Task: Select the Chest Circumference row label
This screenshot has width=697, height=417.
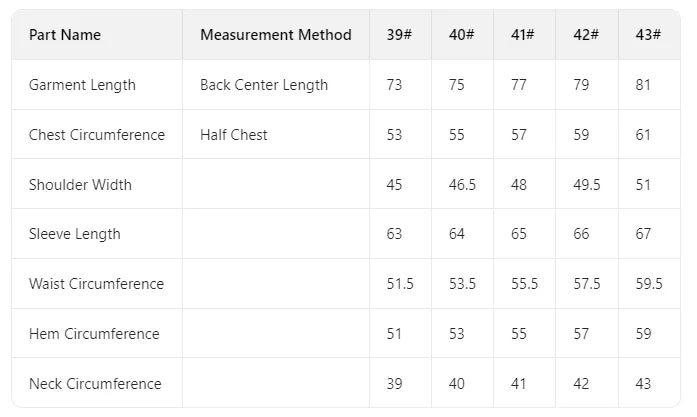Action: coord(97,135)
